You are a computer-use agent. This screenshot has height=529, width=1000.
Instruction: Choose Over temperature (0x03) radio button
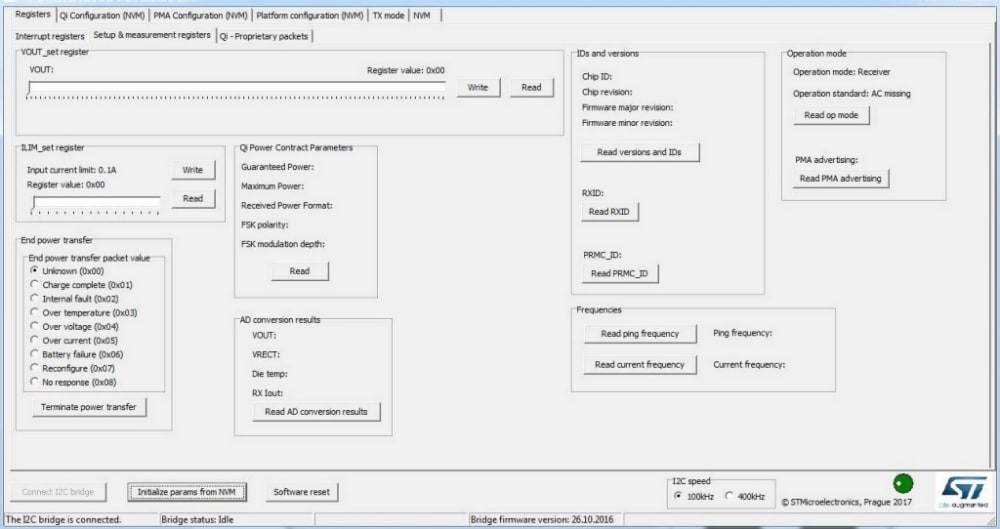click(35, 313)
